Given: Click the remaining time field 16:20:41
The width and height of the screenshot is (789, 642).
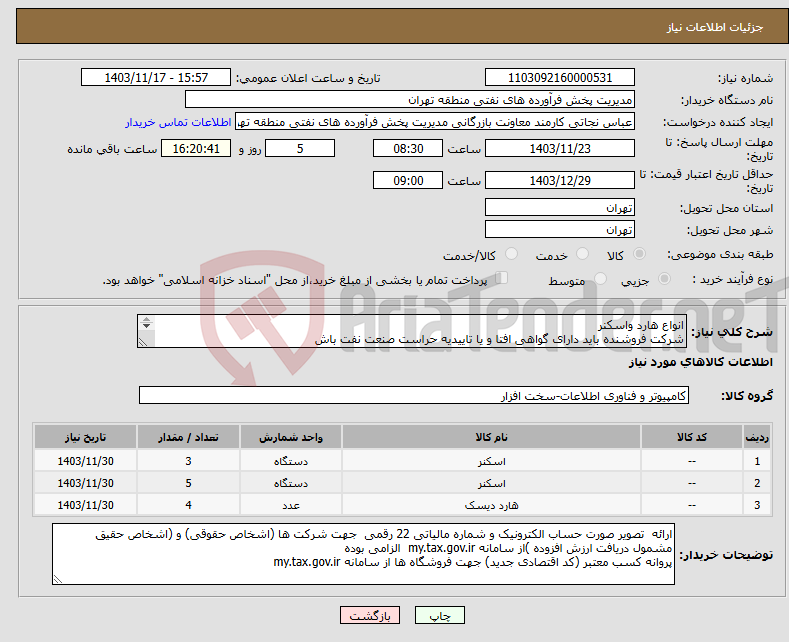Looking at the screenshot, I should coord(196,148).
